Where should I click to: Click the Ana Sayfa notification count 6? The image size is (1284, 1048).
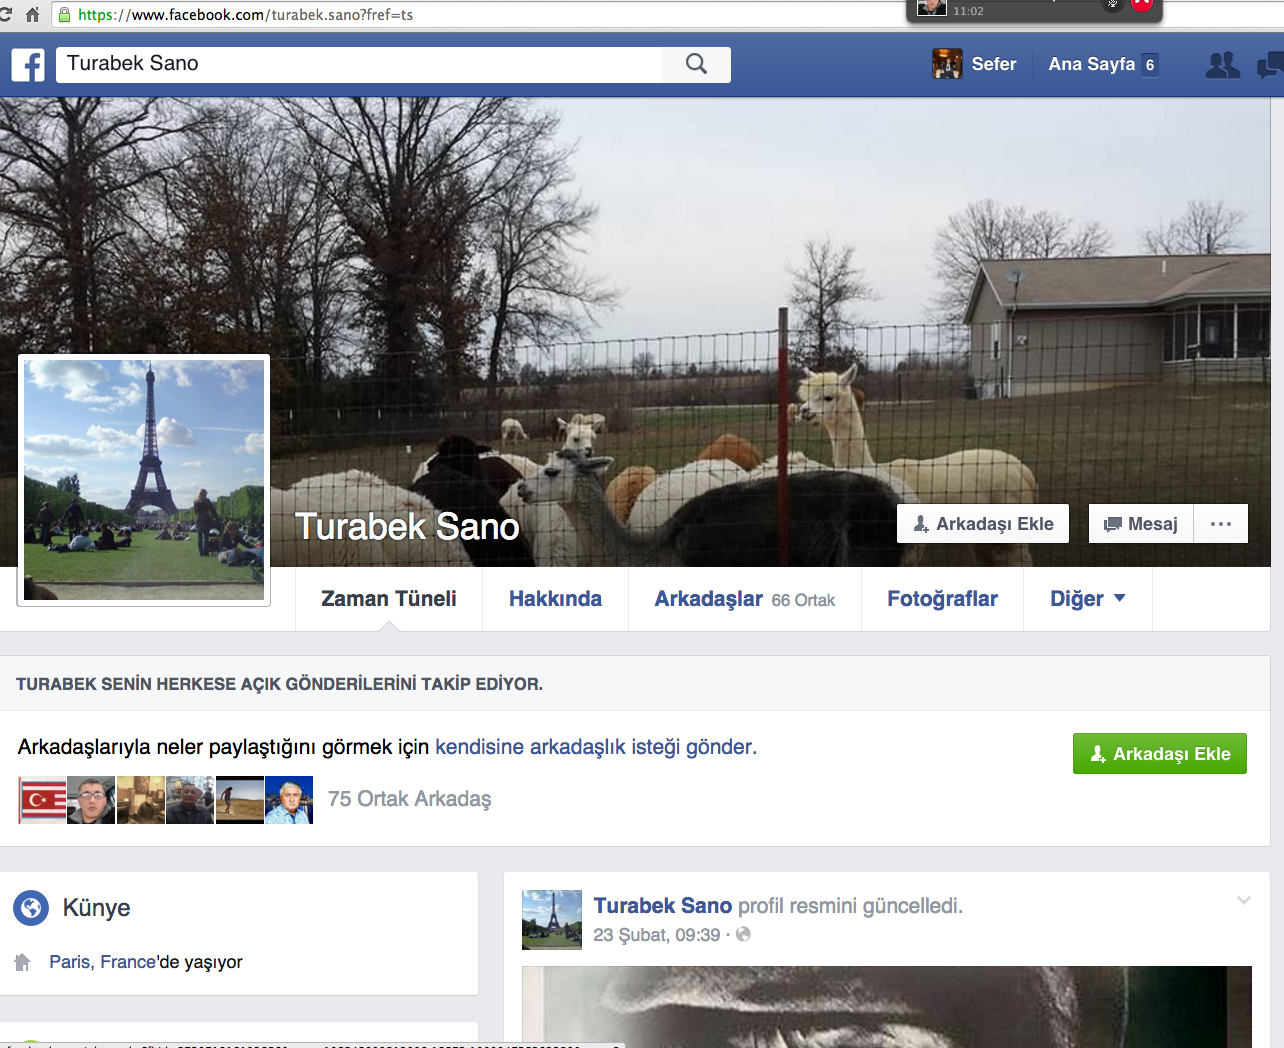coord(1150,65)
